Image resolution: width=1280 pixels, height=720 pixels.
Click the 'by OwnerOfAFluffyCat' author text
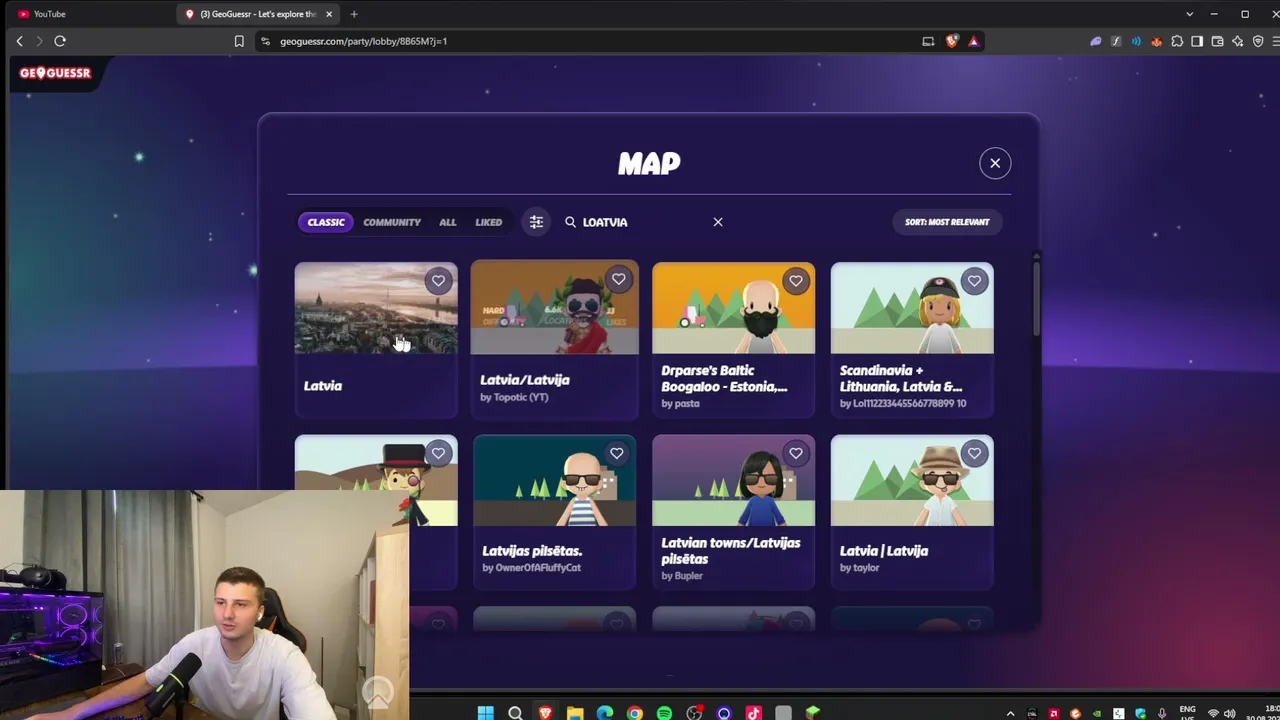[532, 568]
